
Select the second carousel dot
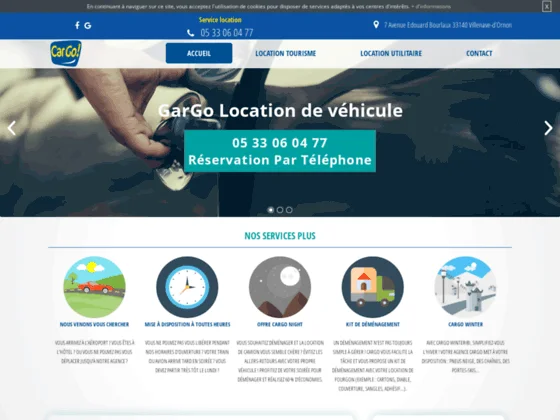280,210
